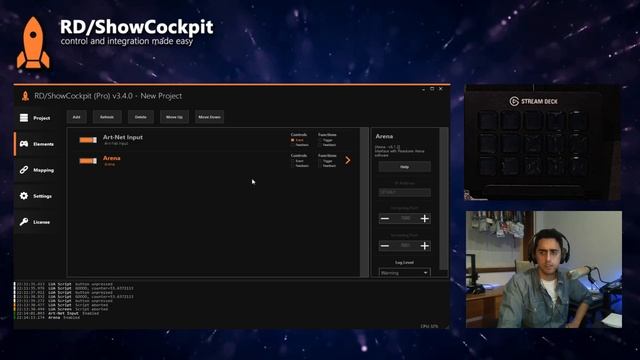This screenshot has height=360, width=640.
Task: Open the Project section via its list icon
Action: click(x=24, y=118)
